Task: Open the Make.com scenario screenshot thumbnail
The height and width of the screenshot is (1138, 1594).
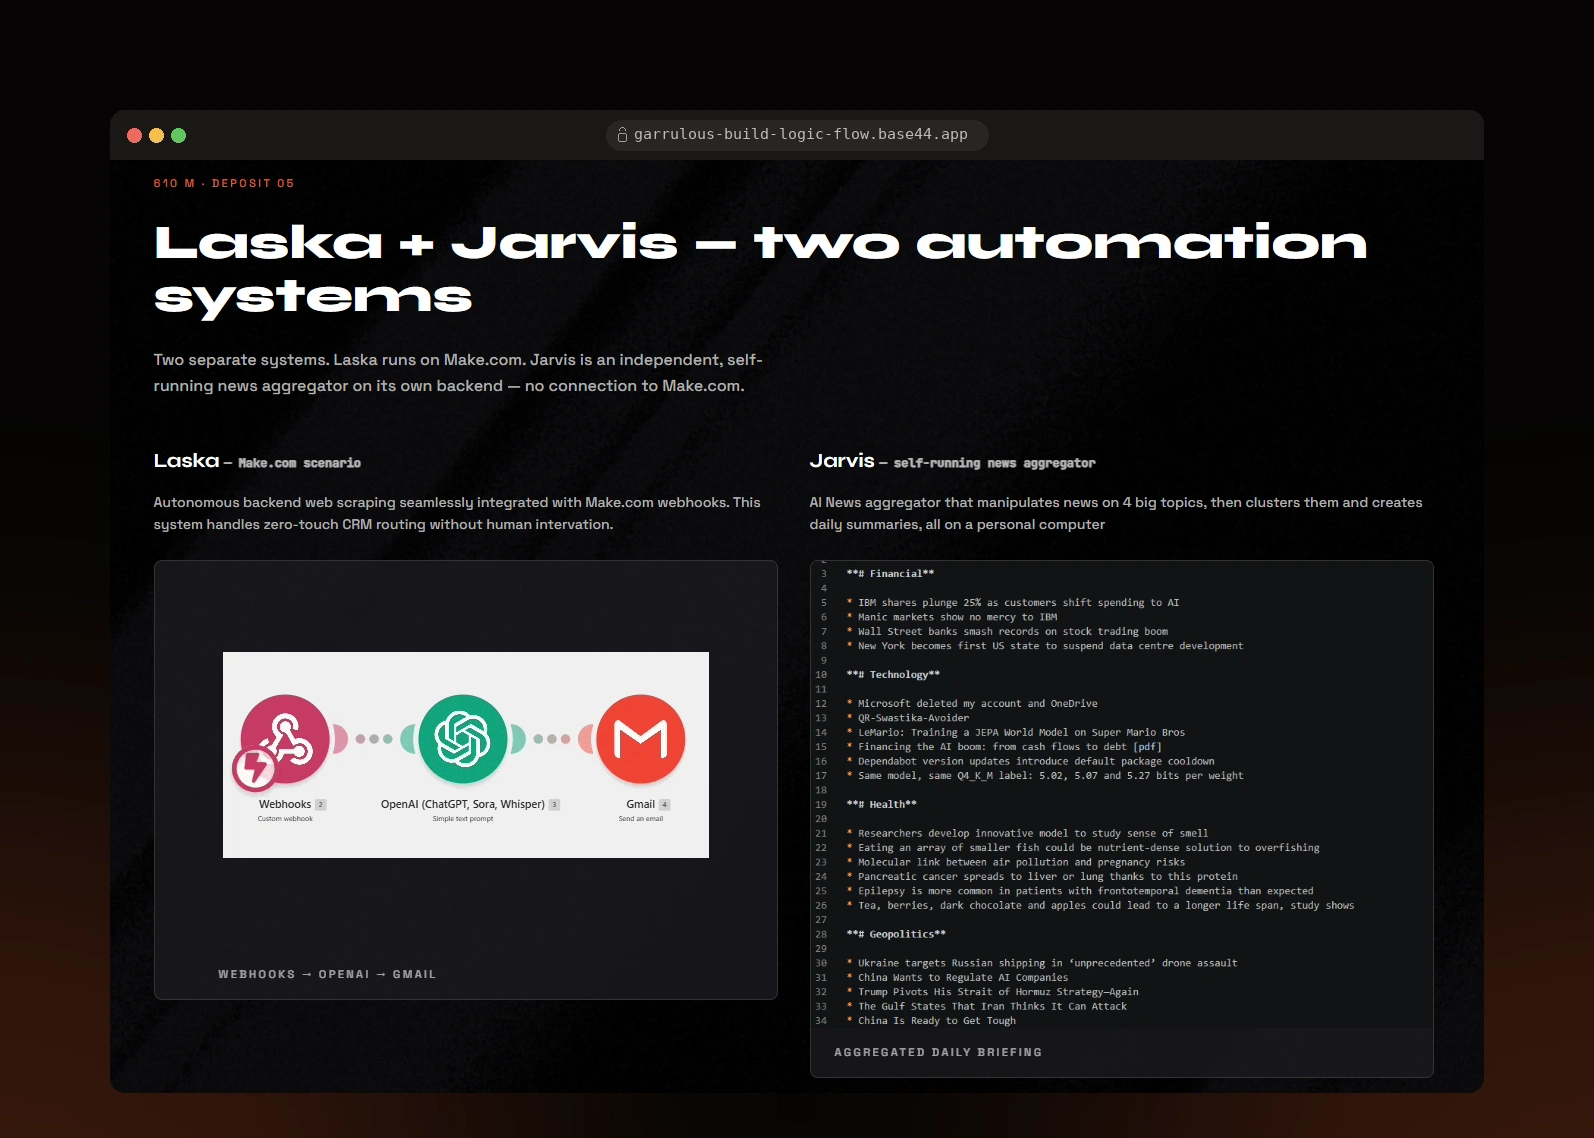Action: (x=466, y=755)
